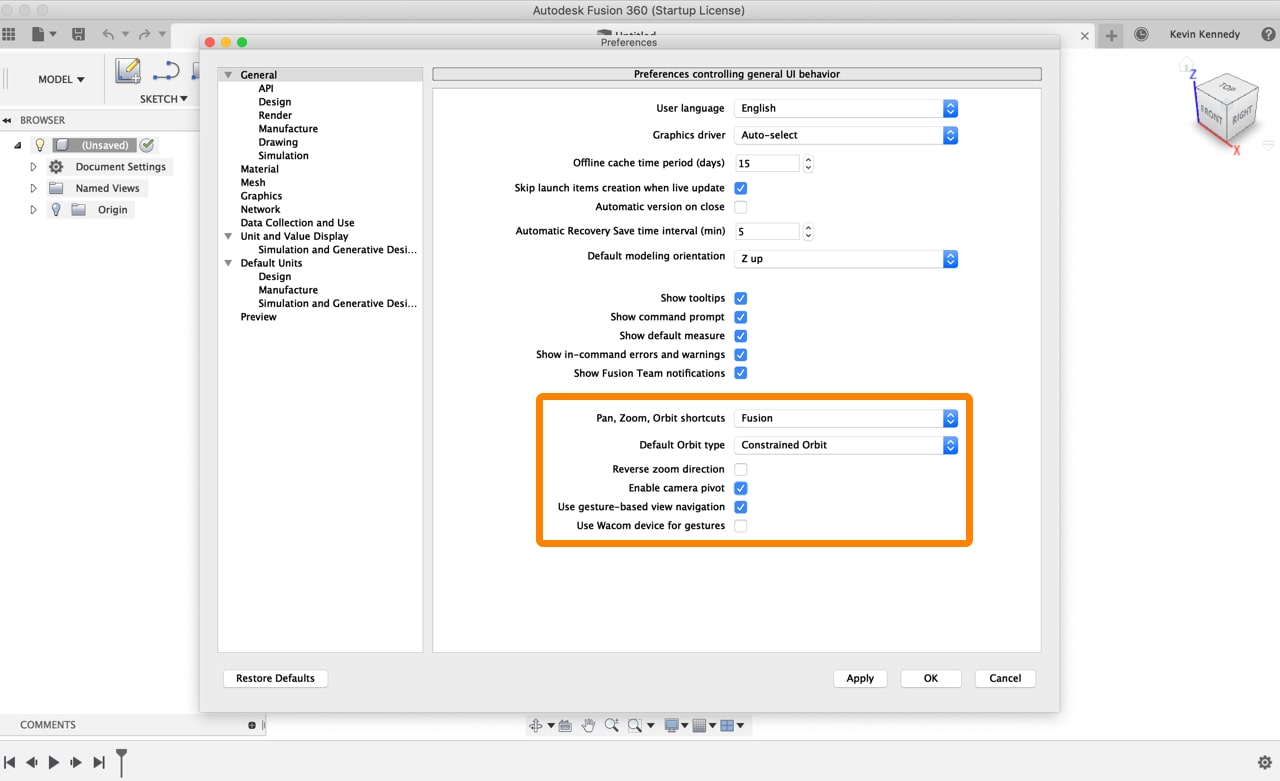The width and height of the screenshot is (1280, 781).
Task: Toggle Show tooltips checkbox
Action: pos(741,298)
